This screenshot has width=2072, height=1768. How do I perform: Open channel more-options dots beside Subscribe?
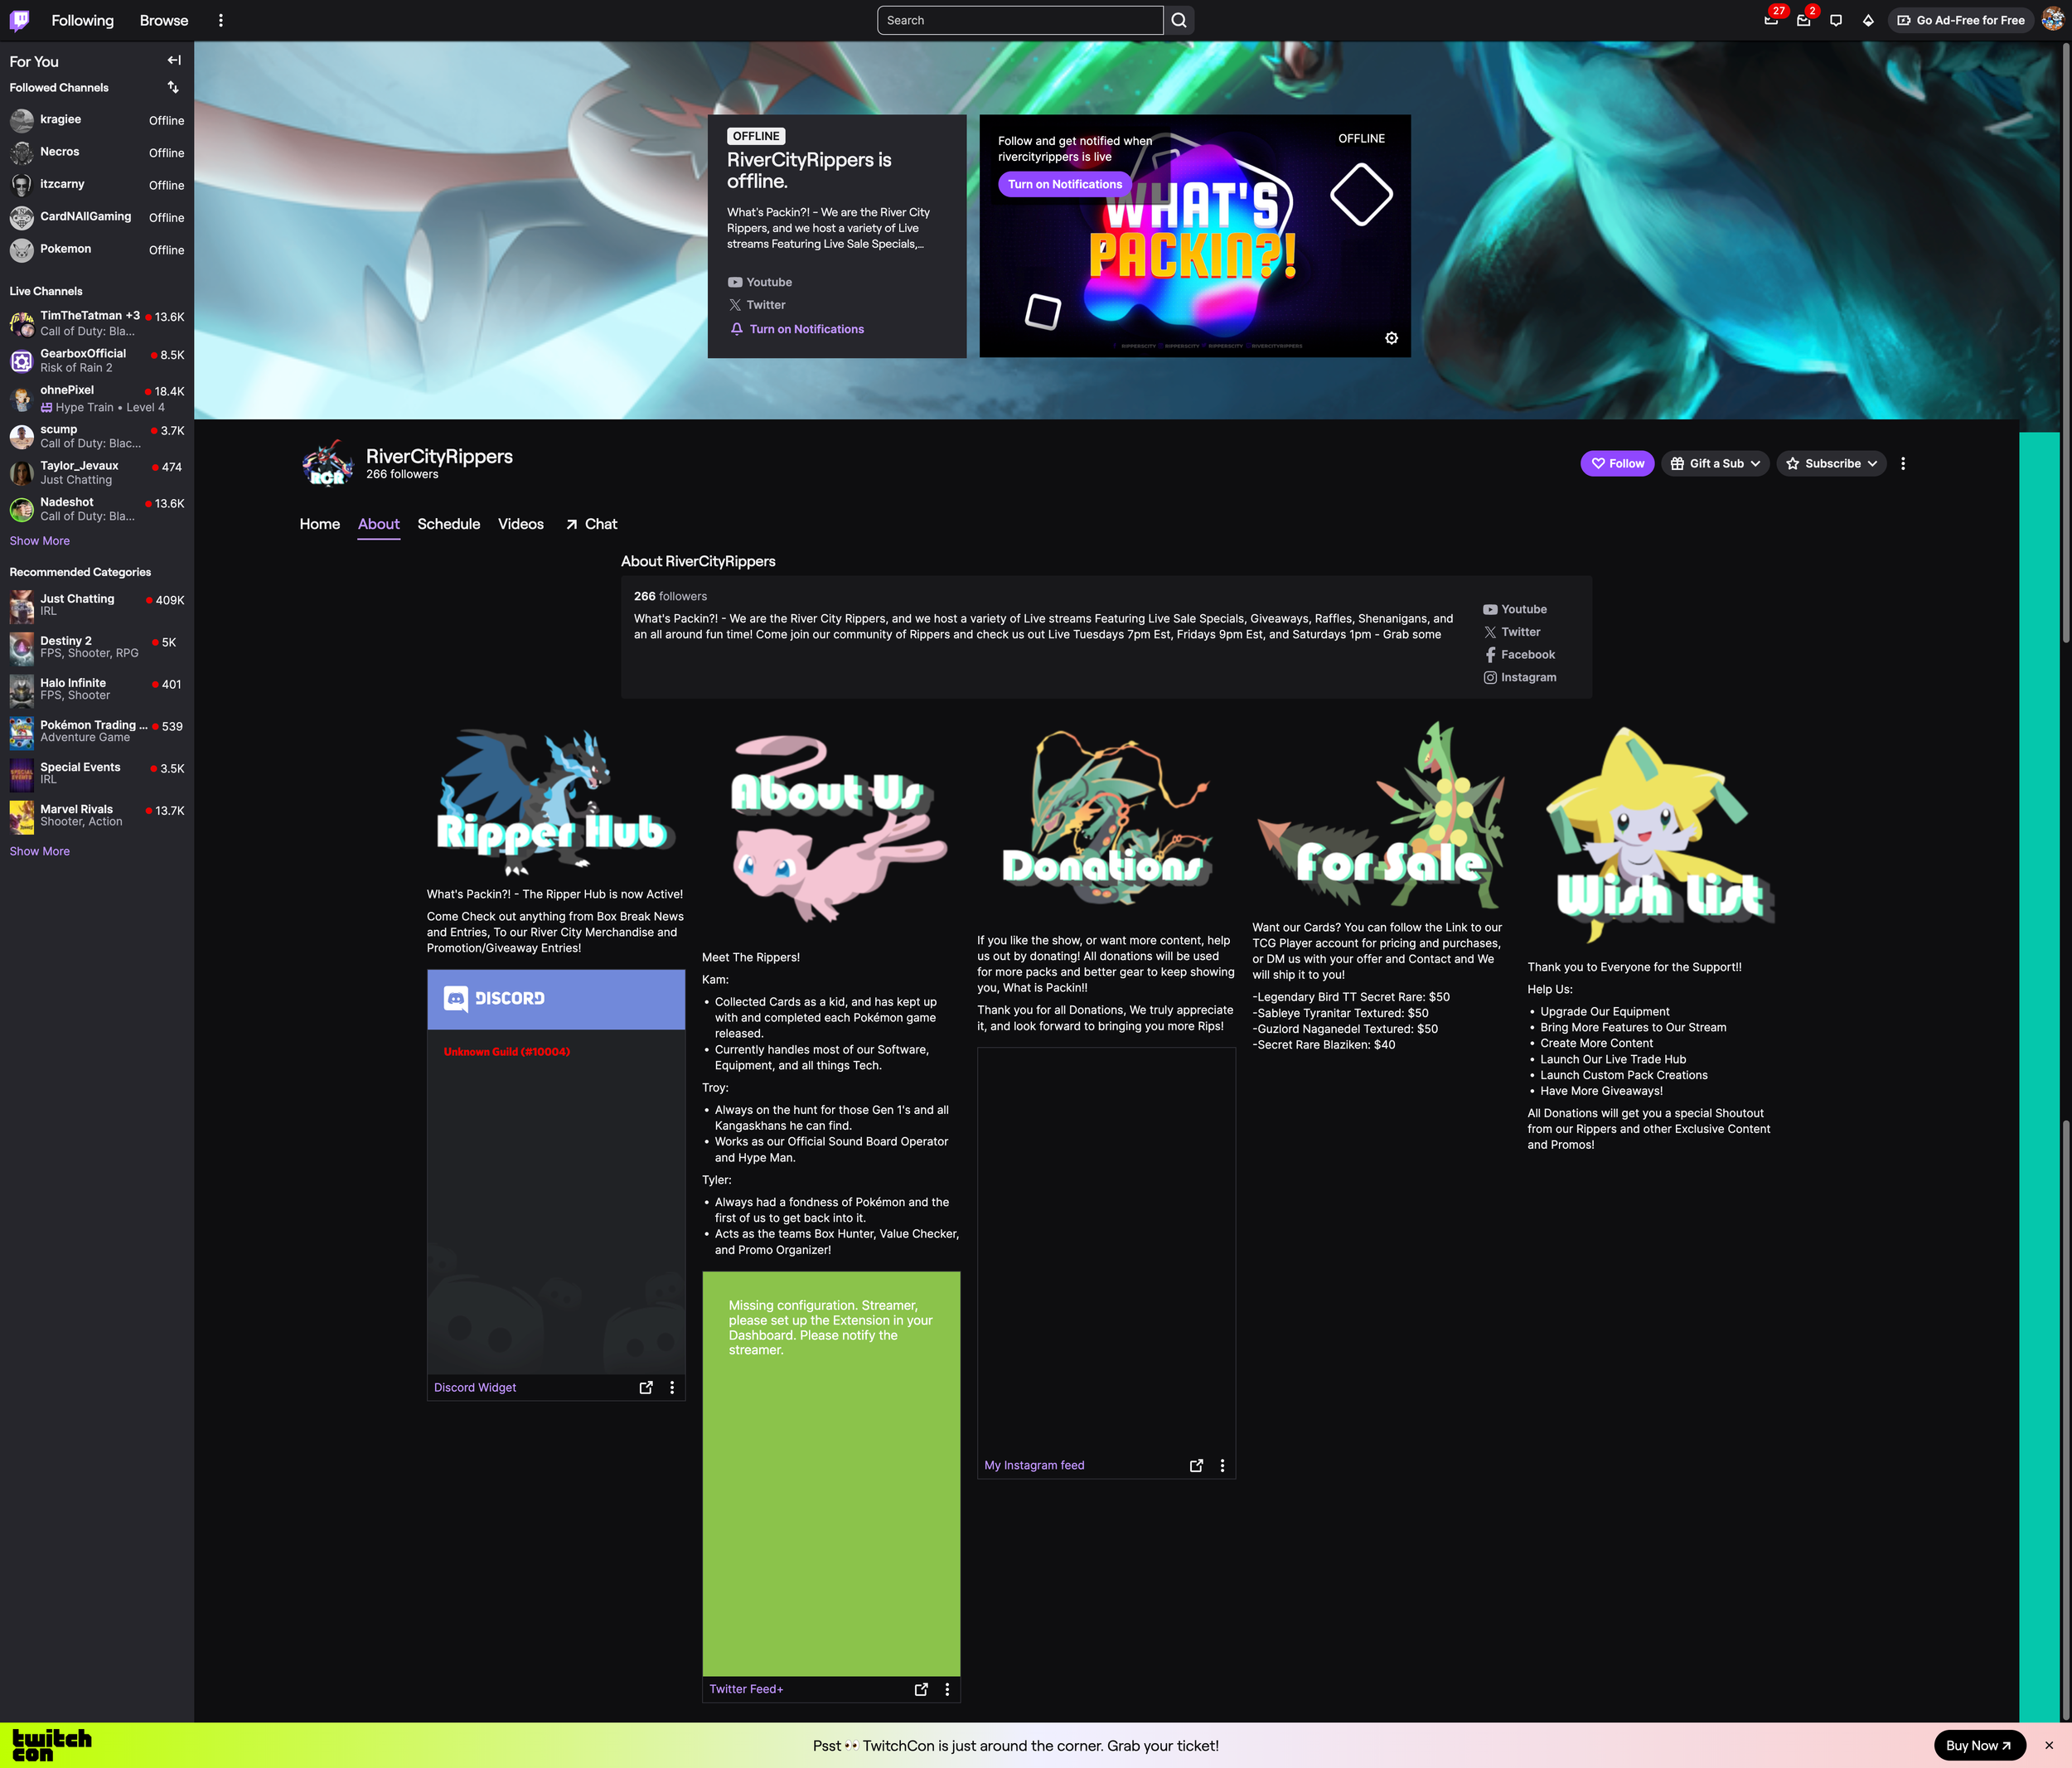1903,463
